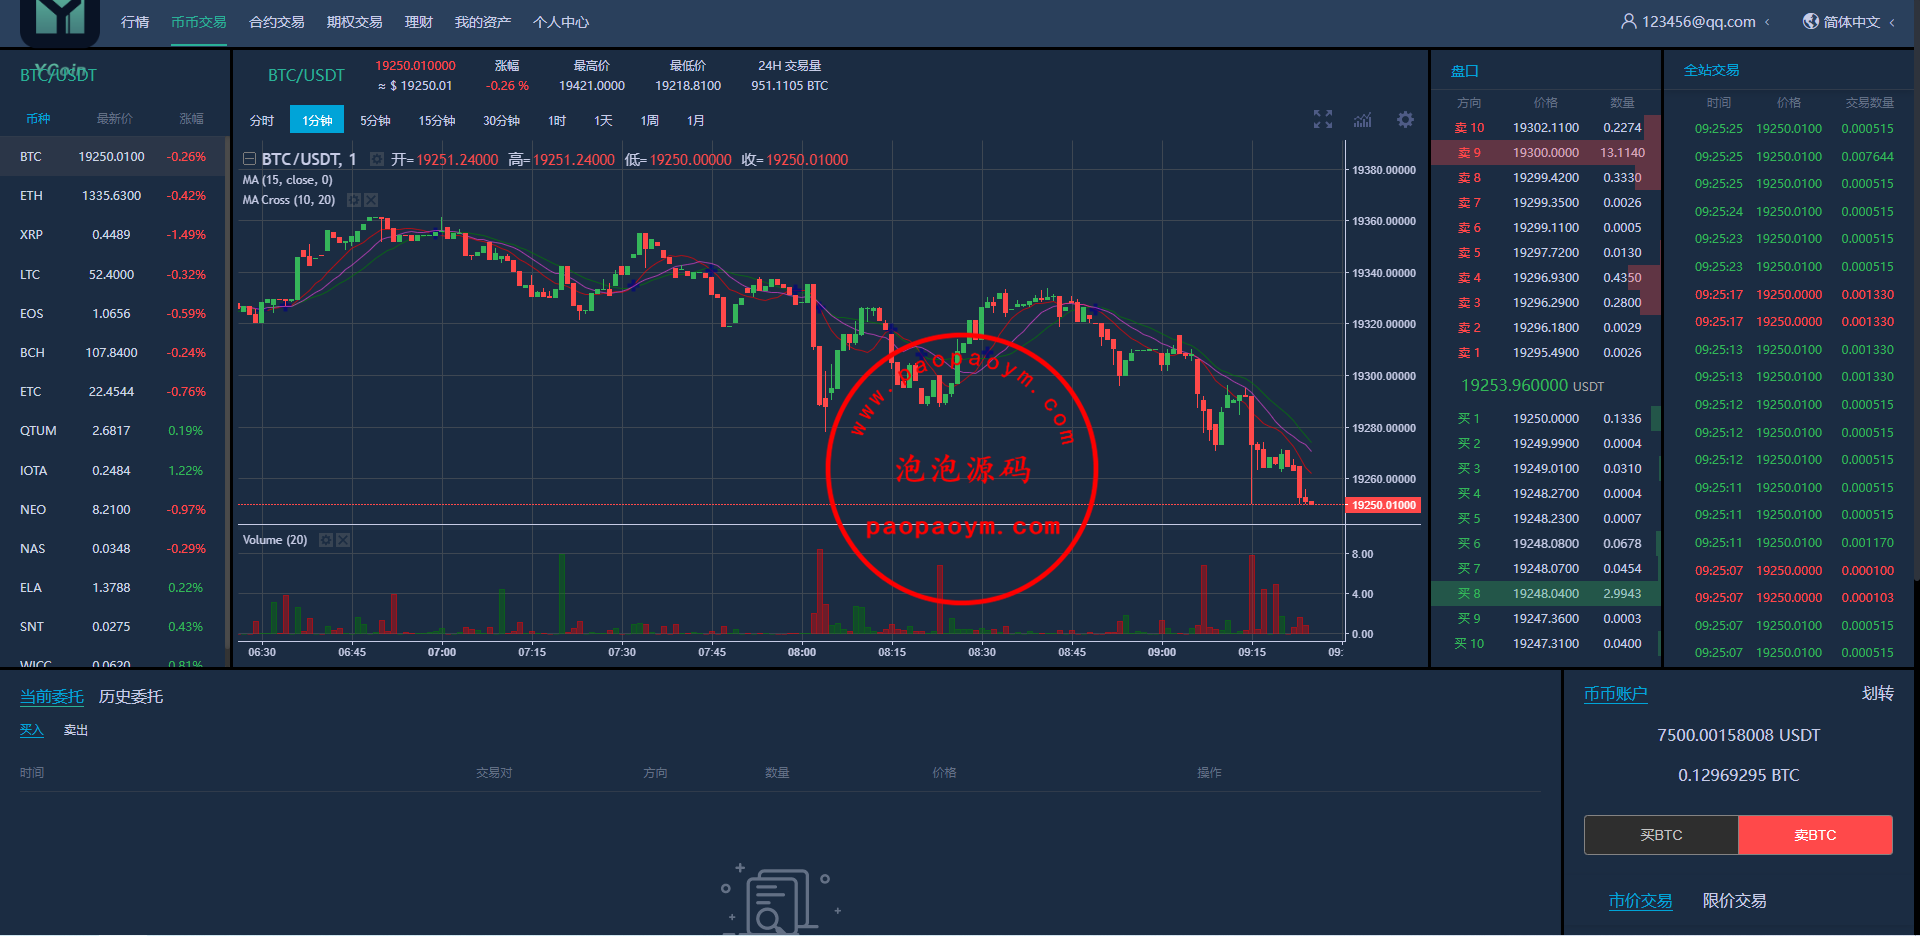
Task: Choose the 30分钟 chart interval
Action: [501, 120]
